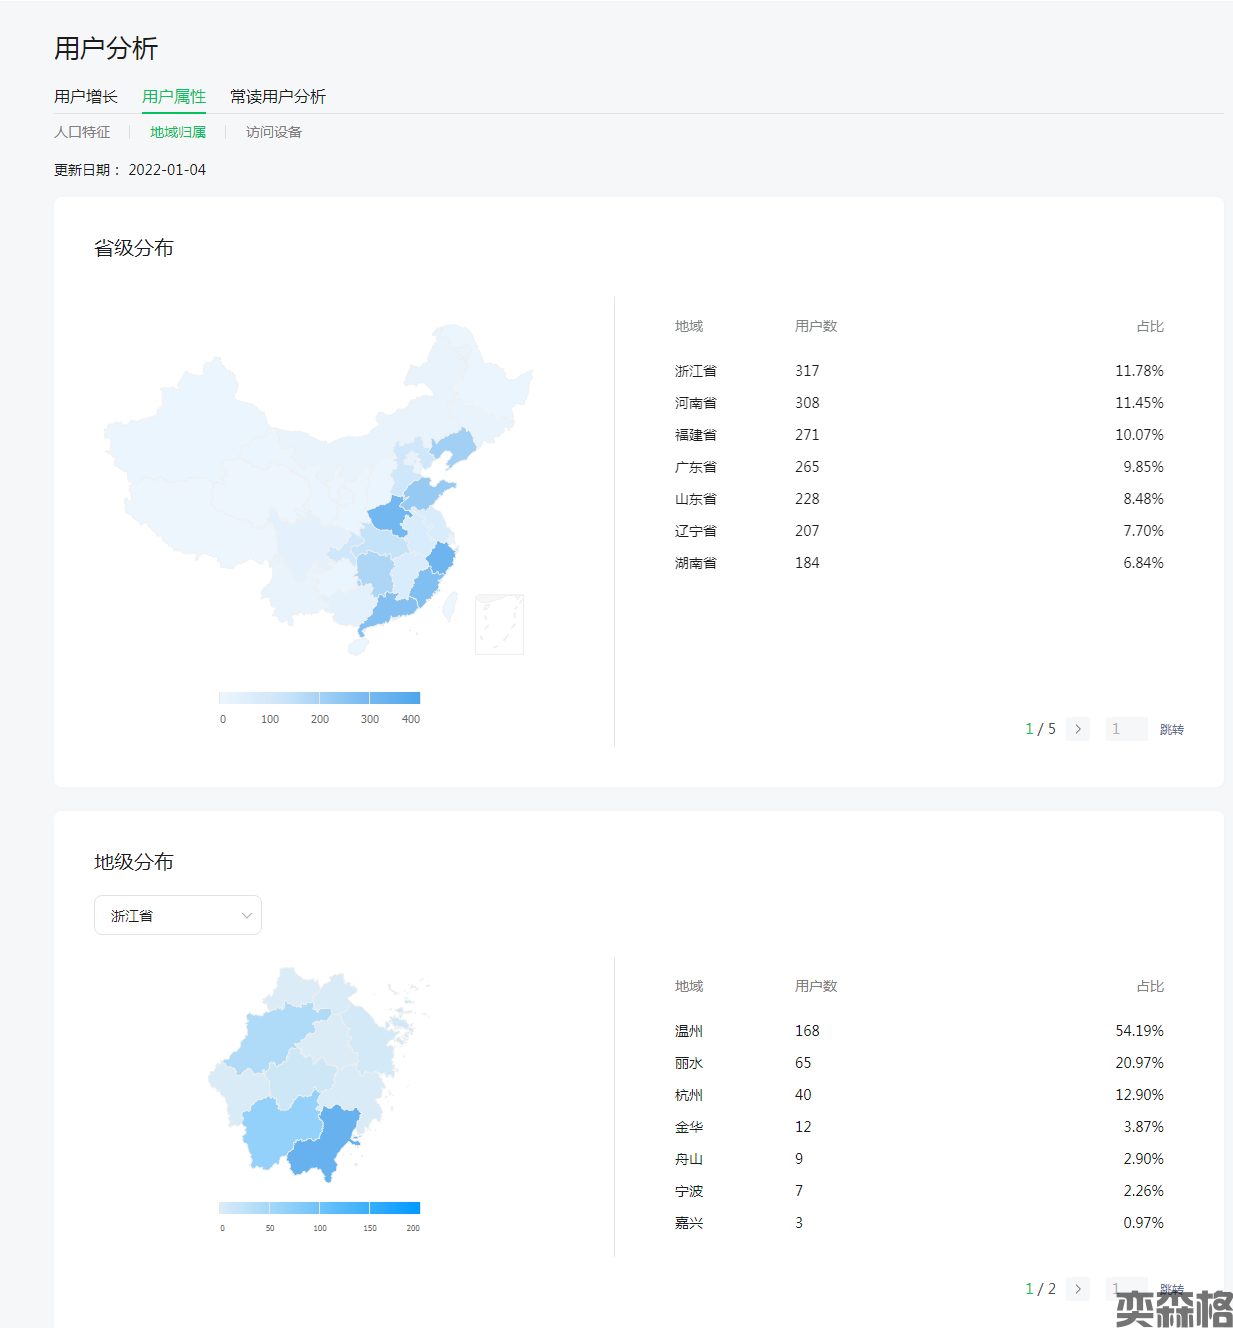Switch to the 常读用户分析 tab
Image resolution: width=1233 pixels, height=1328 pixels.
(x=277, y=97)
